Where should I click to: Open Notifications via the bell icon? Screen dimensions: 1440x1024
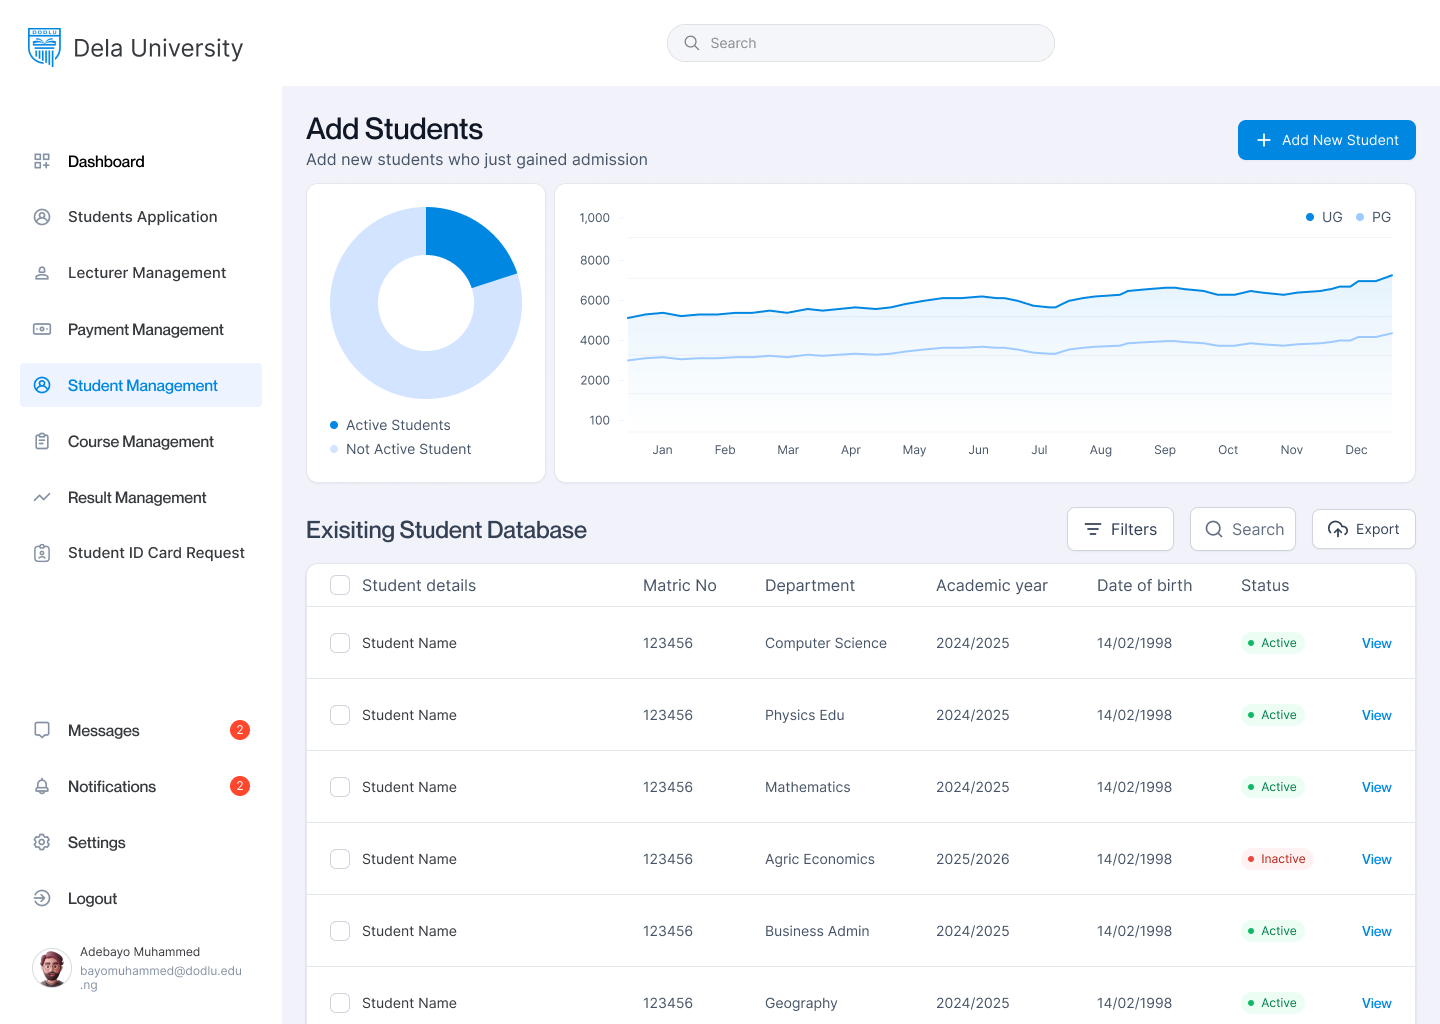pyautogui.click(x=41, y=786)
